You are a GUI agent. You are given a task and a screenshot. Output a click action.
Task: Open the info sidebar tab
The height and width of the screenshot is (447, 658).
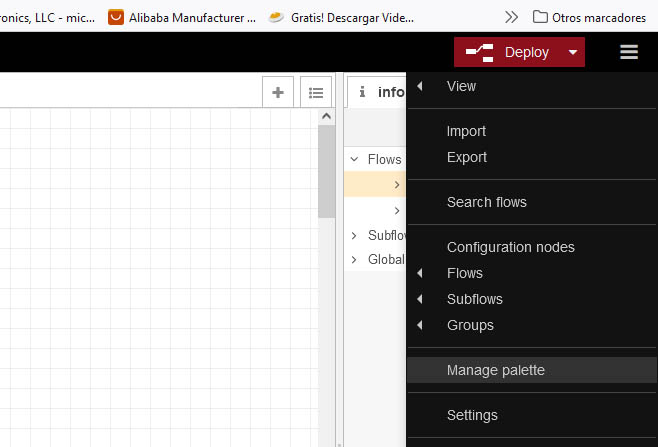point(377,92)
